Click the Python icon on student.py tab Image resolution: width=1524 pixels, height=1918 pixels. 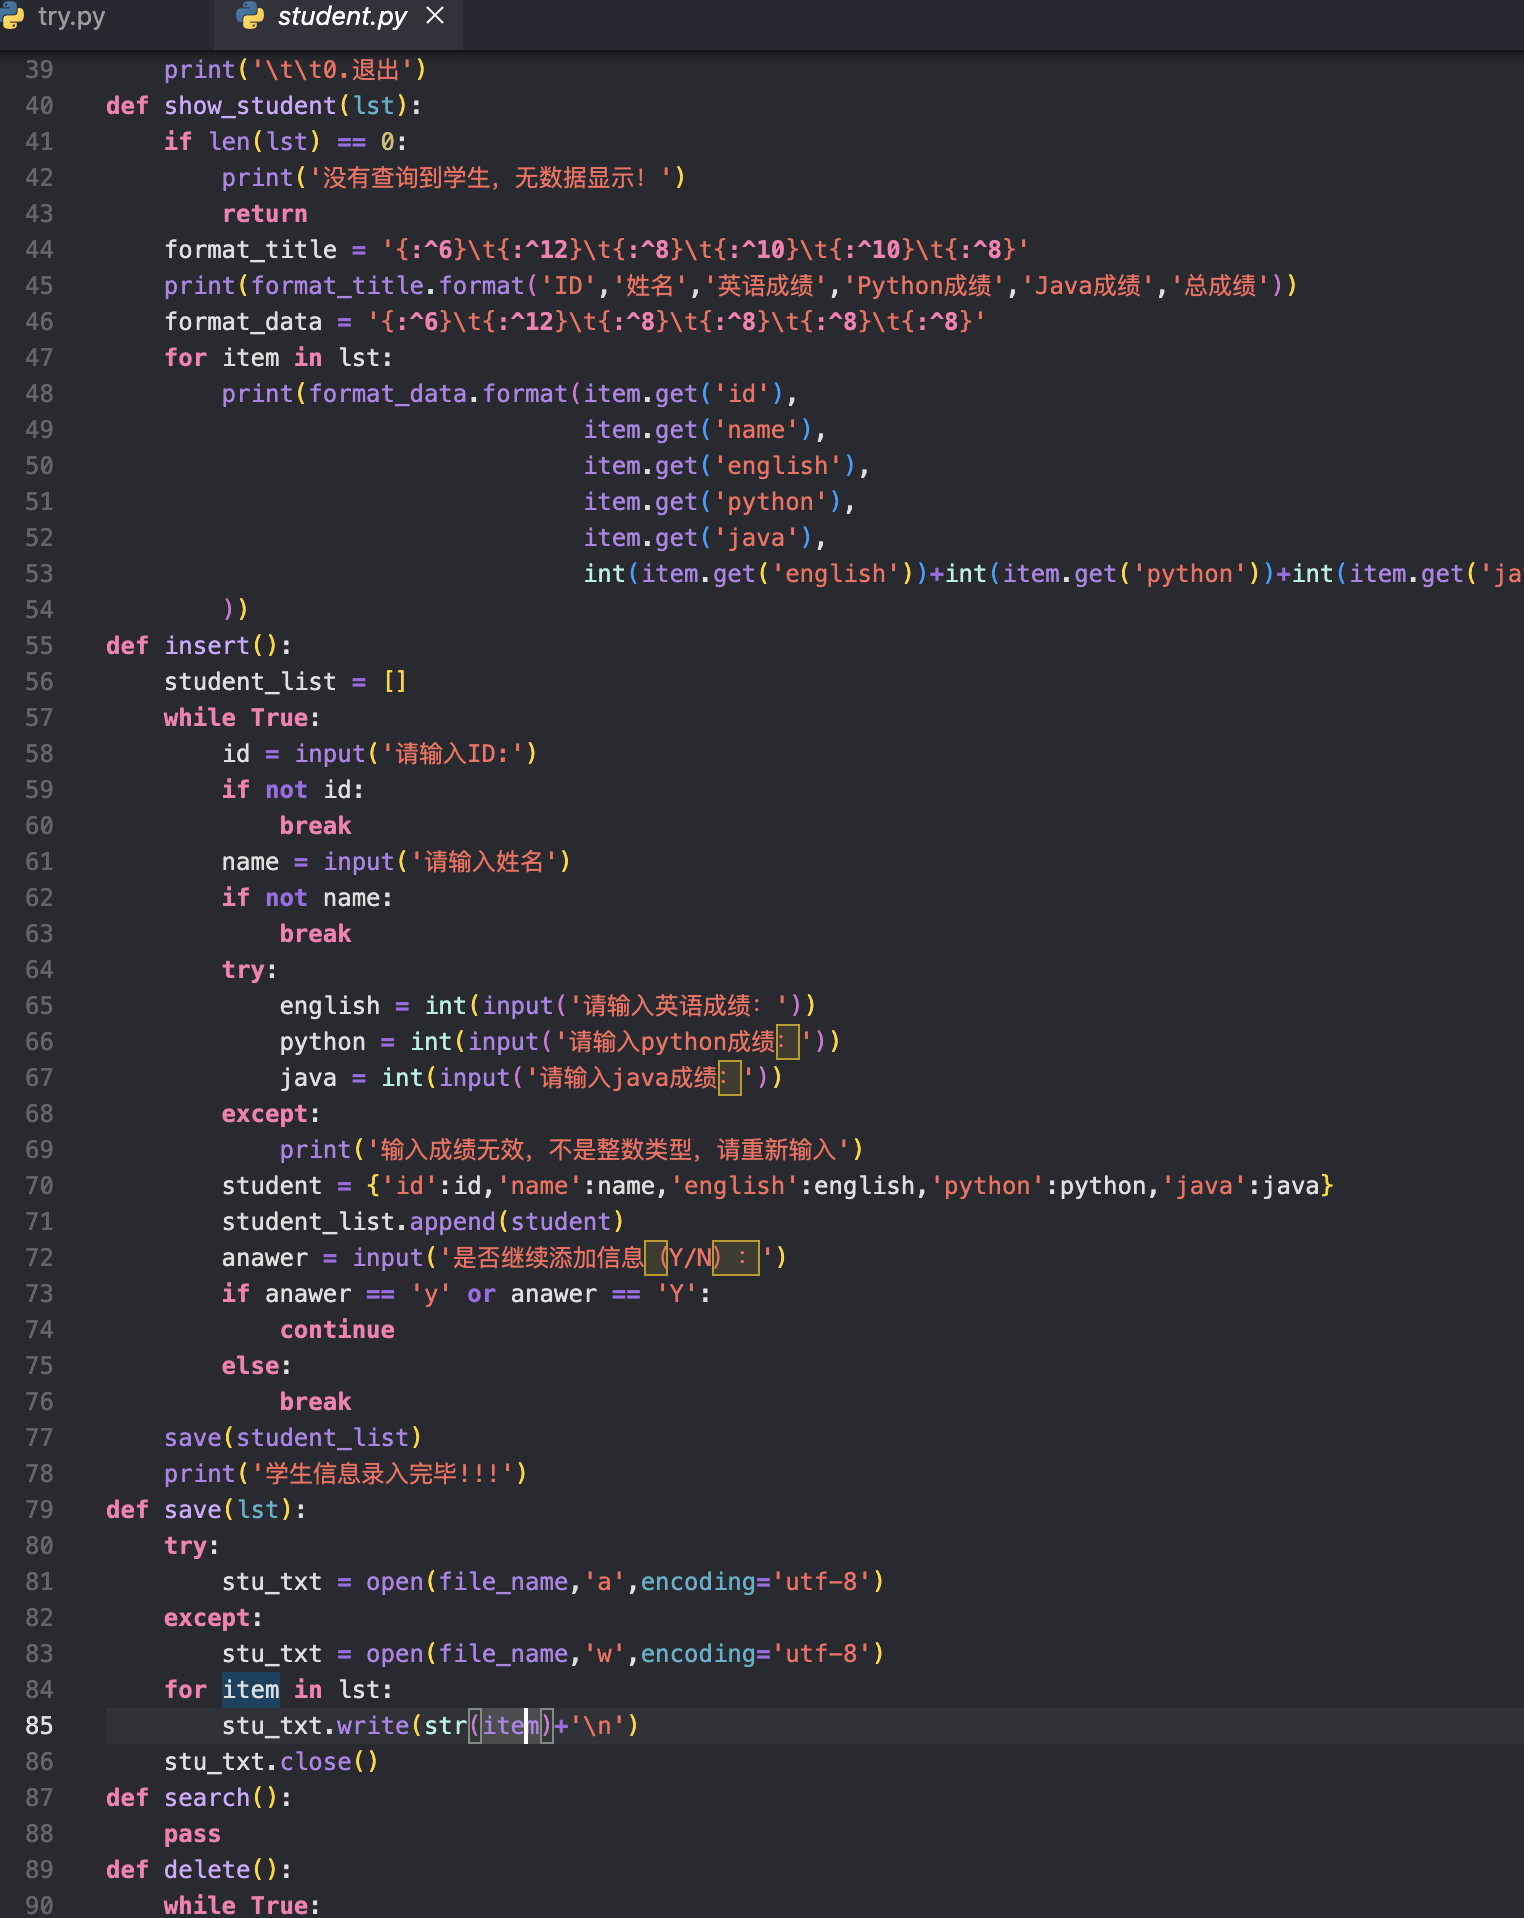click(x=250, y=16)
